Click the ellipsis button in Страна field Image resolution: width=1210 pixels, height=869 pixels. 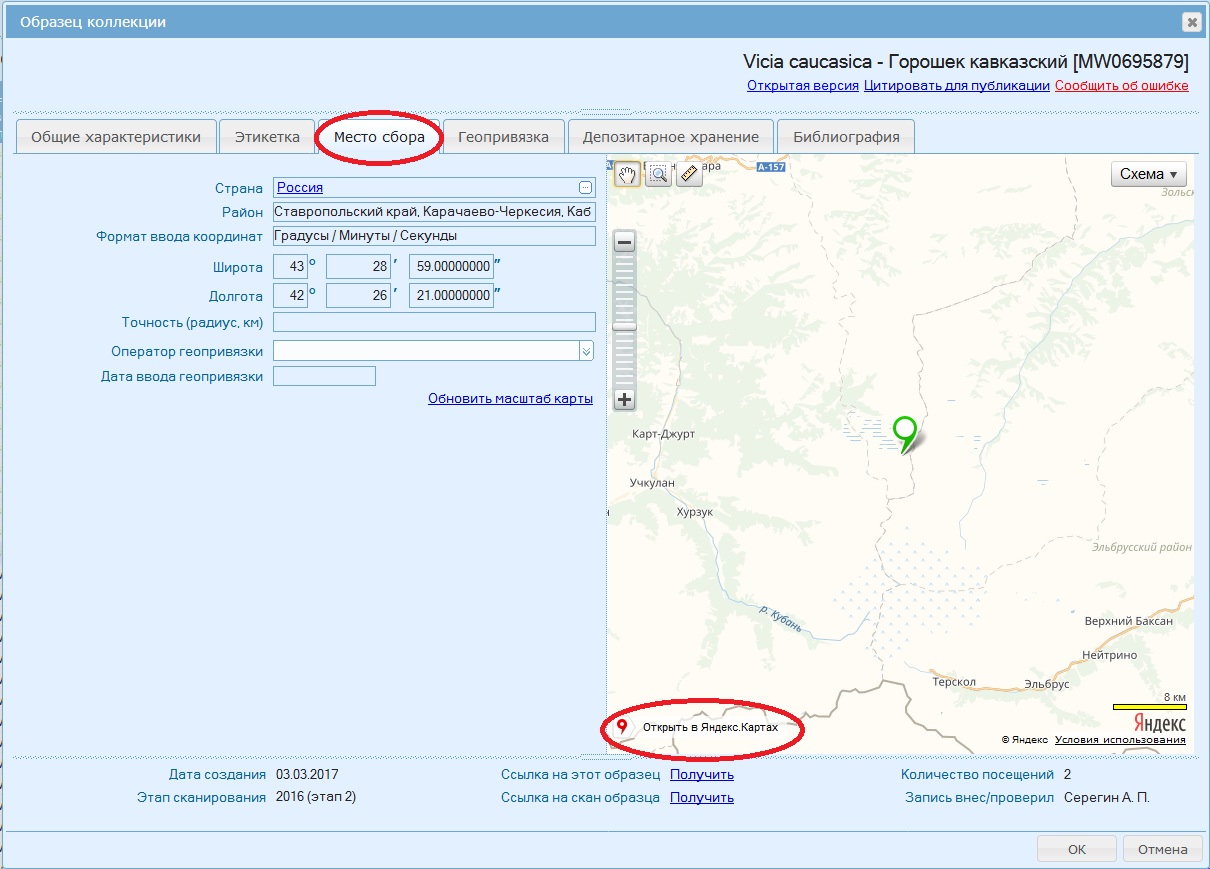click(585, 187)
